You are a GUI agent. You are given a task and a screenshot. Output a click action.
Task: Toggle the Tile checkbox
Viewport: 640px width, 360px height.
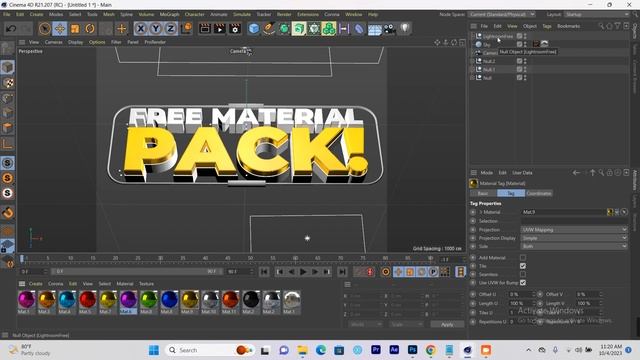click(523, 266)
